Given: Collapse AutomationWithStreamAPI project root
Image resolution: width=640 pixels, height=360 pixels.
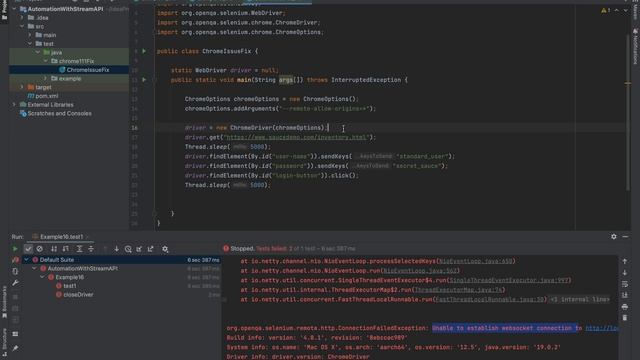Looking at the screenshot, I should coord(14,9).
